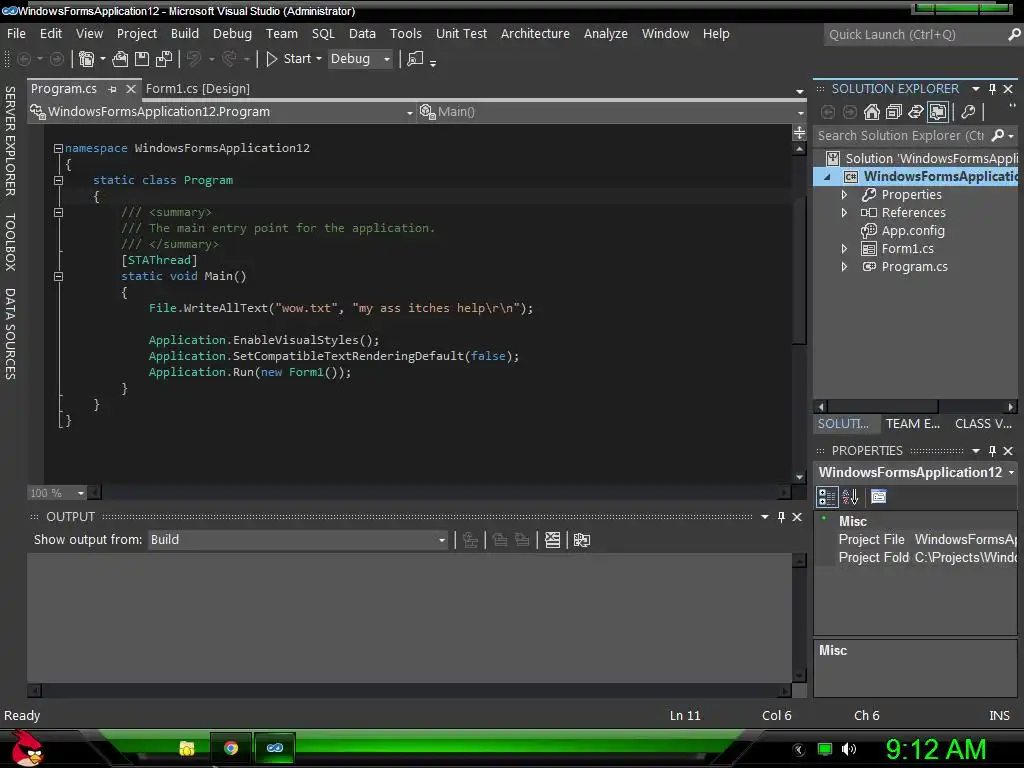This screenshot has height=768, width=1024.
Task: Open the Show output from Build dropdown
Action: pyautogui.click(x=441, y=540)
